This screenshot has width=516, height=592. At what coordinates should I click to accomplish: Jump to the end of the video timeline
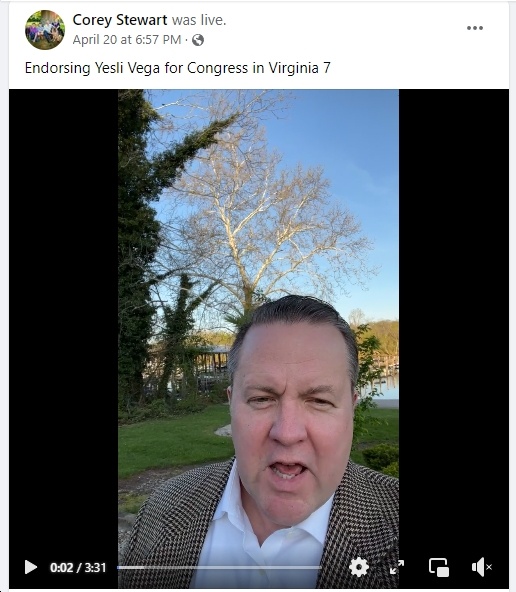[x=321, y=567]
